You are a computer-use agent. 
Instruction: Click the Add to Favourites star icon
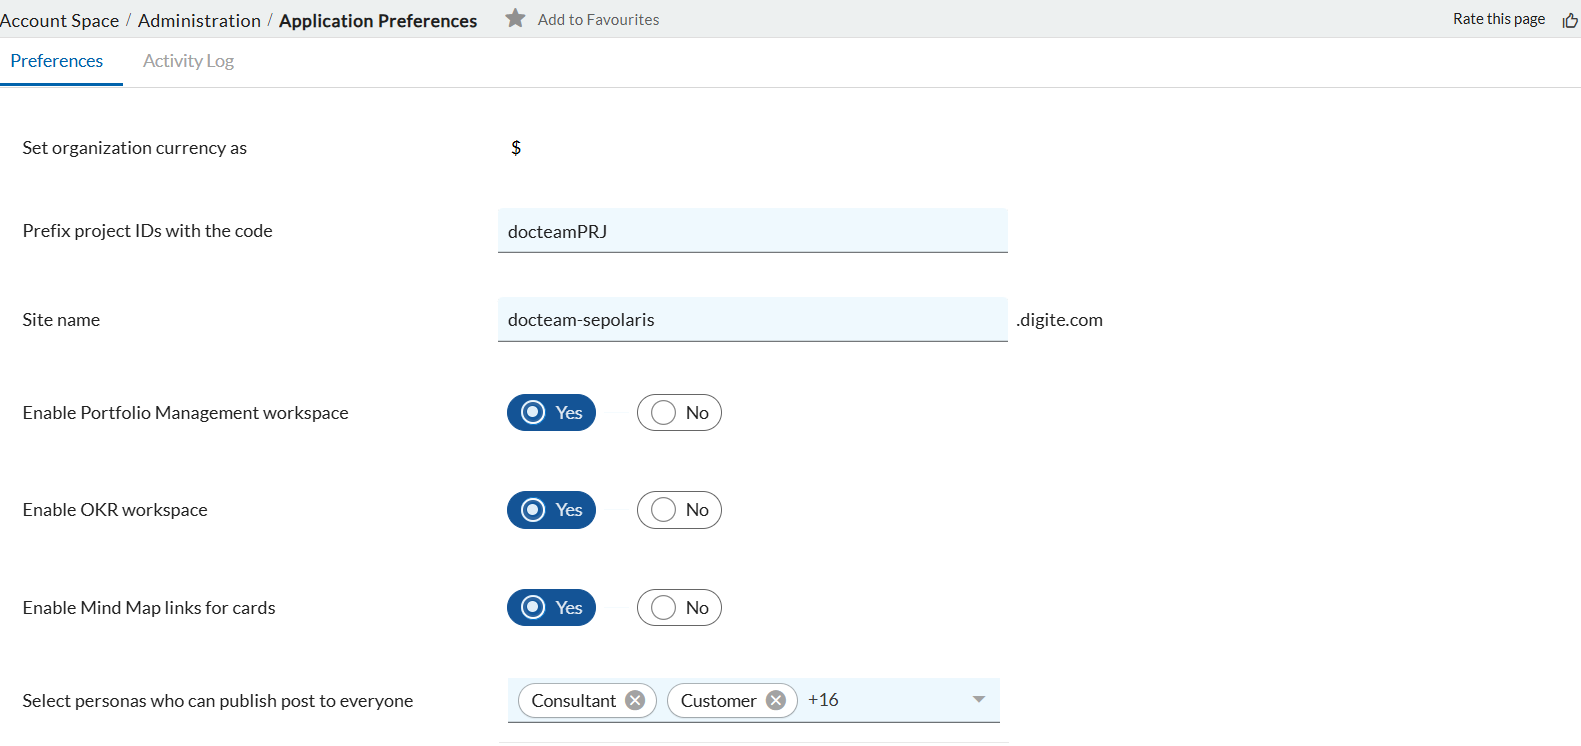[515, 18]
